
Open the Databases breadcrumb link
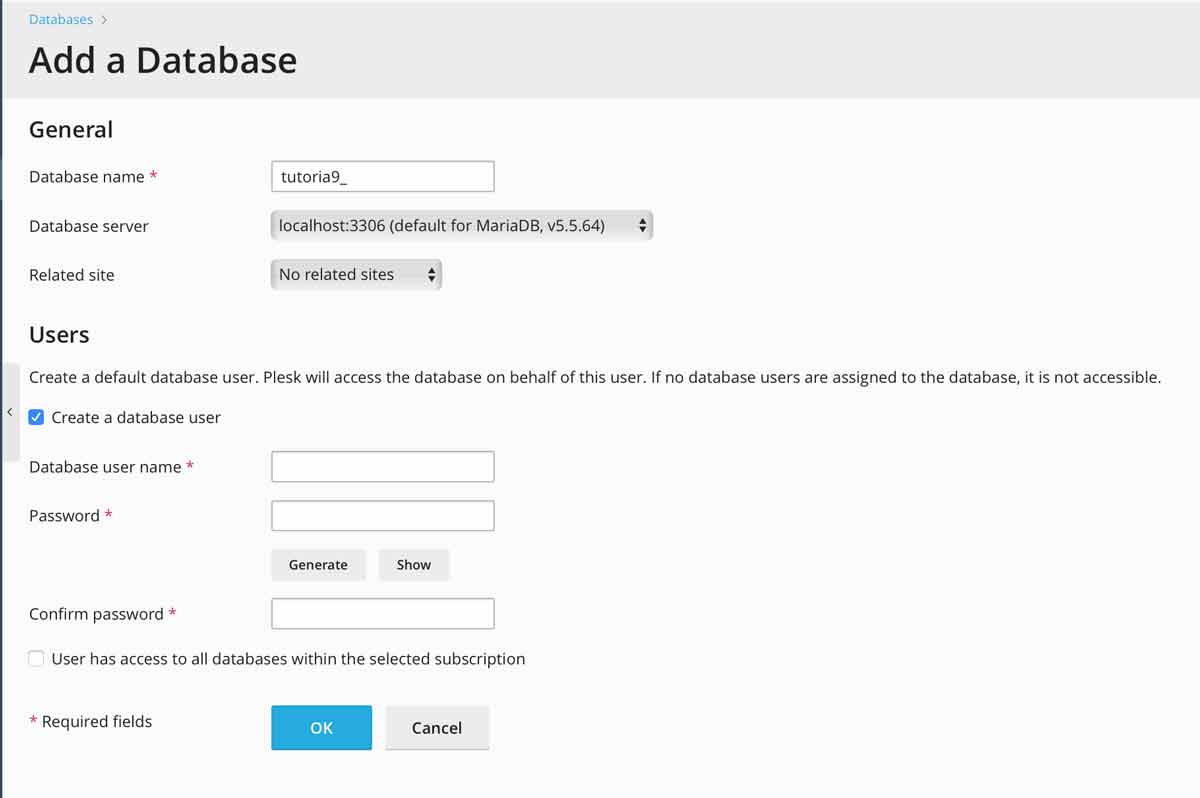tap(60, 18)
